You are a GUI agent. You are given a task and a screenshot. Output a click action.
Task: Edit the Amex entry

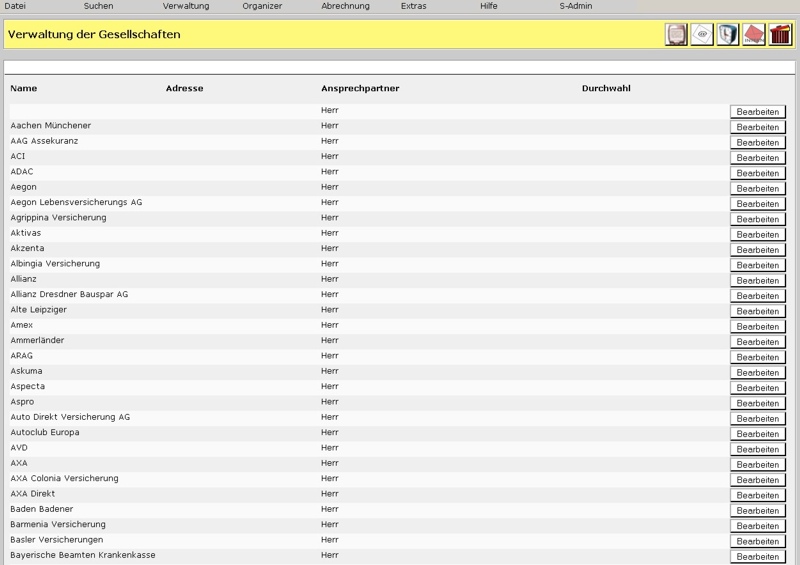[x=758, y=326]
